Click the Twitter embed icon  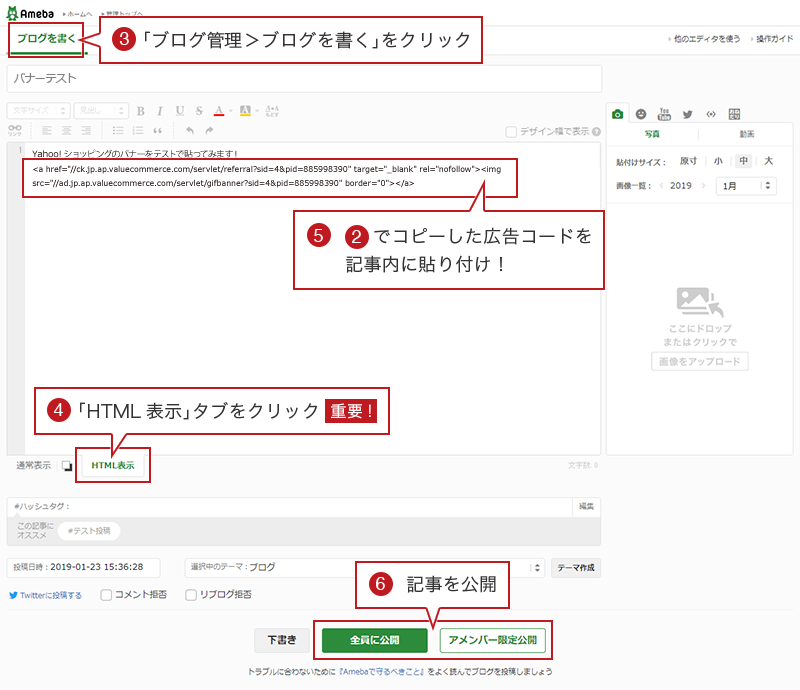point(687,113)
